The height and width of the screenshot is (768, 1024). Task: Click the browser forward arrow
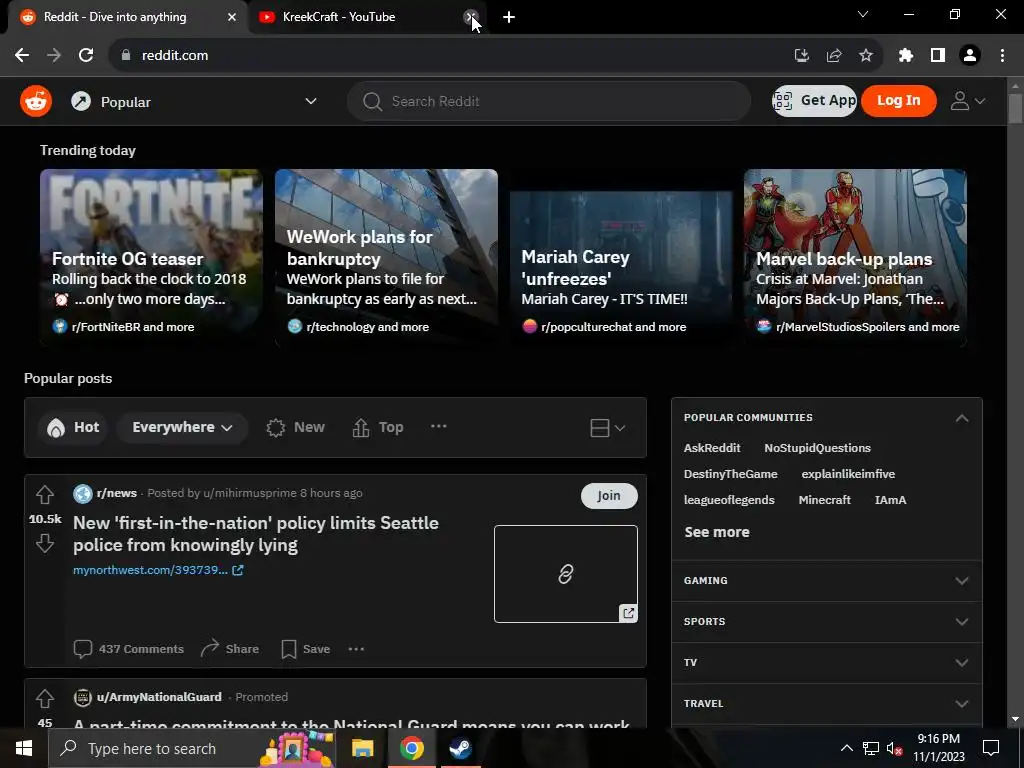tap(54, 56)
